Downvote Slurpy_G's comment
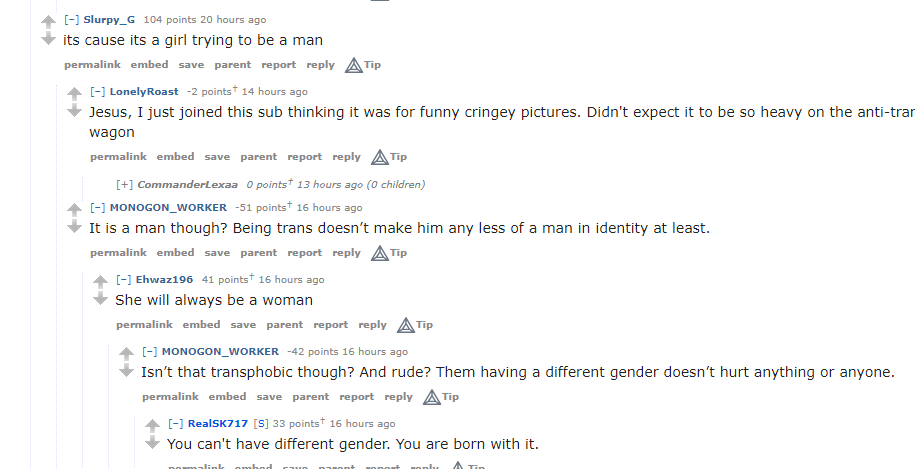This screenshot has width=915, height=469. tap(48, 38)
